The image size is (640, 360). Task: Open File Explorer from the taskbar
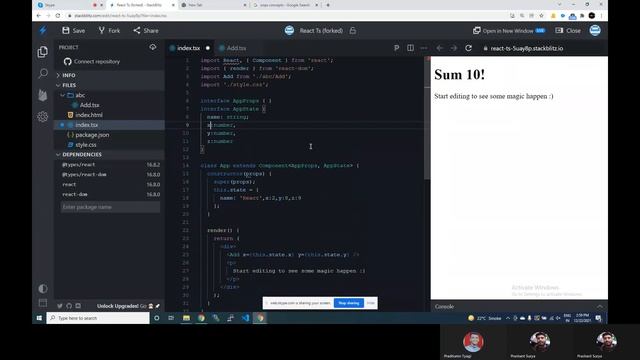click(186, 318)
